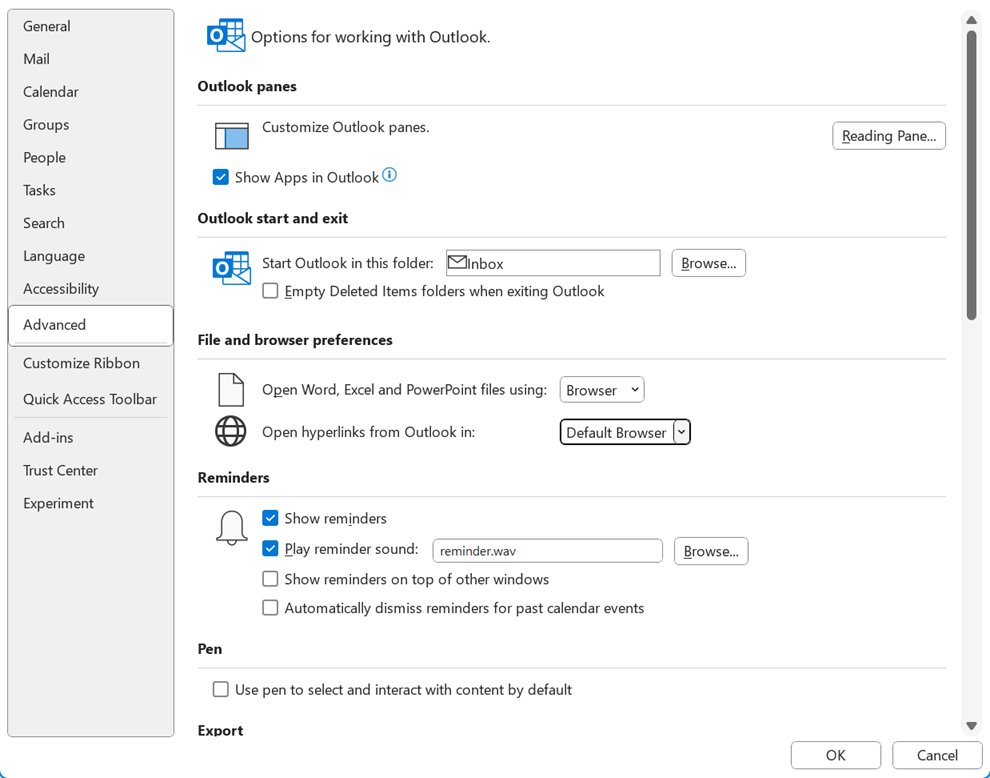Go to the Add-ins category

pos(90,438)
